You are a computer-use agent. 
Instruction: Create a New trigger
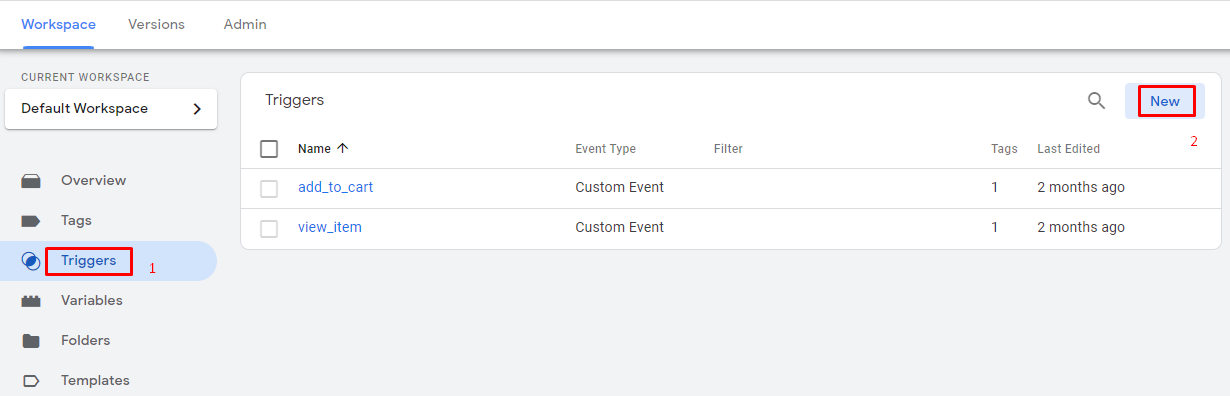(1165, 101)
